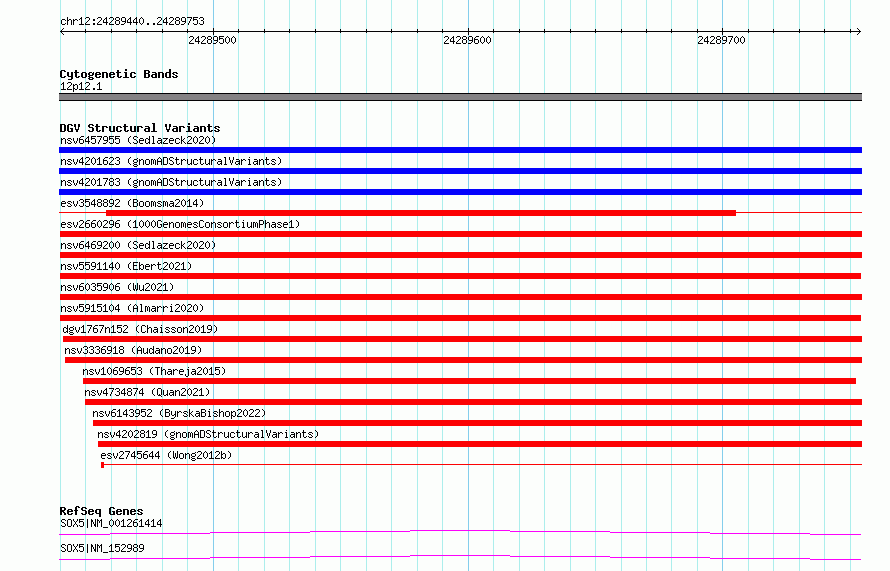Screen dimensions: 890x571
Task: Select the magenta line under SOX5|NM_001261414
Action: click(x=460, y=532)
